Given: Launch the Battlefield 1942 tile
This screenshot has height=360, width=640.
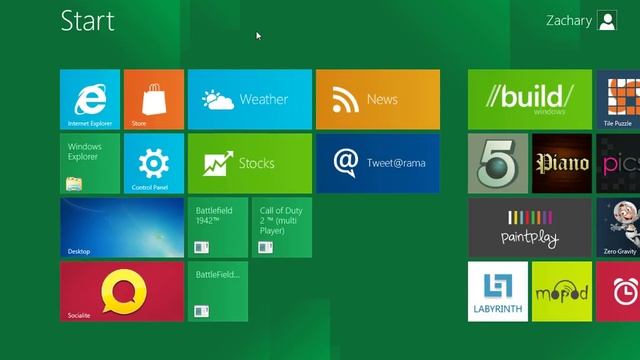Looking at the screenshot, I should [x=218, y=227].
